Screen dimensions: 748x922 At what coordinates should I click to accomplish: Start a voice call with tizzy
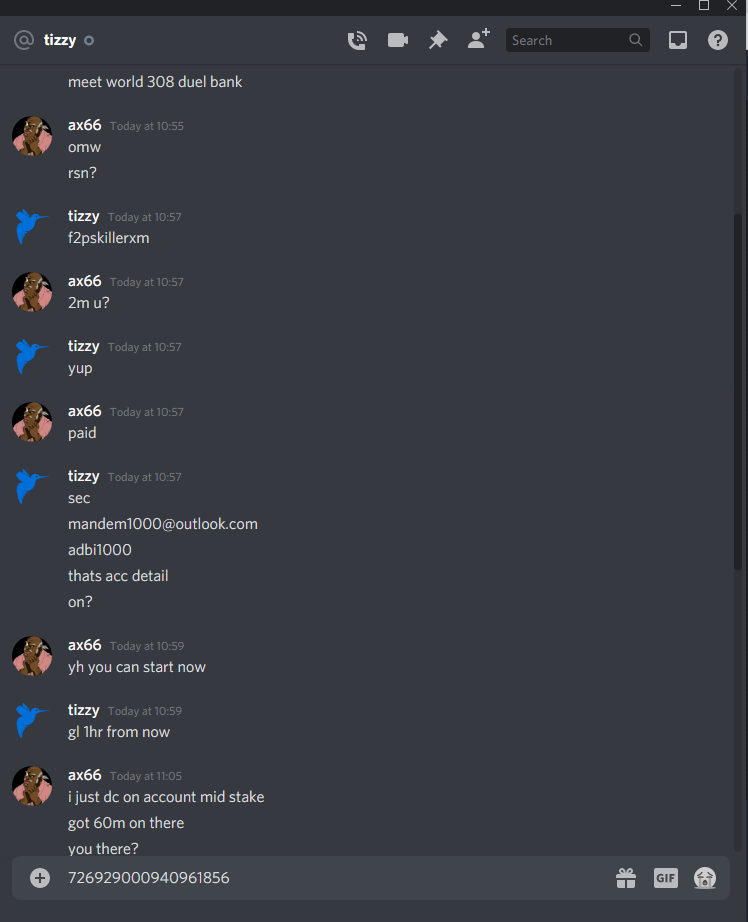pyautogui.click(x=357, y=41)
